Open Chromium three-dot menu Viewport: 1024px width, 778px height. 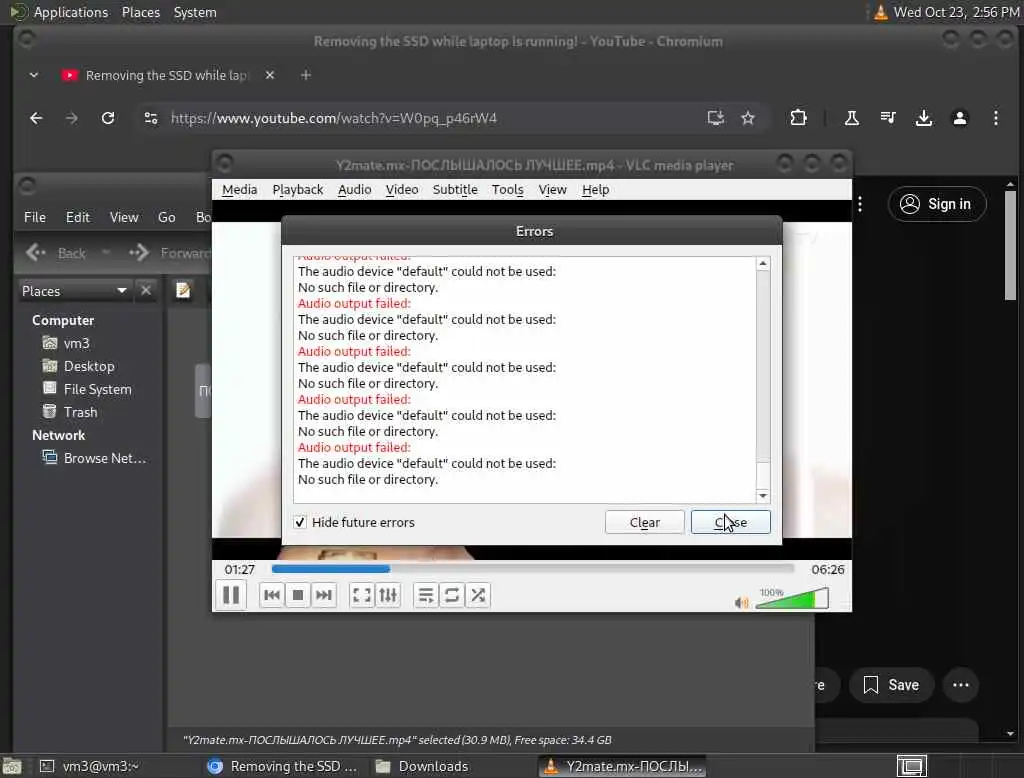(x=995, y=118)
